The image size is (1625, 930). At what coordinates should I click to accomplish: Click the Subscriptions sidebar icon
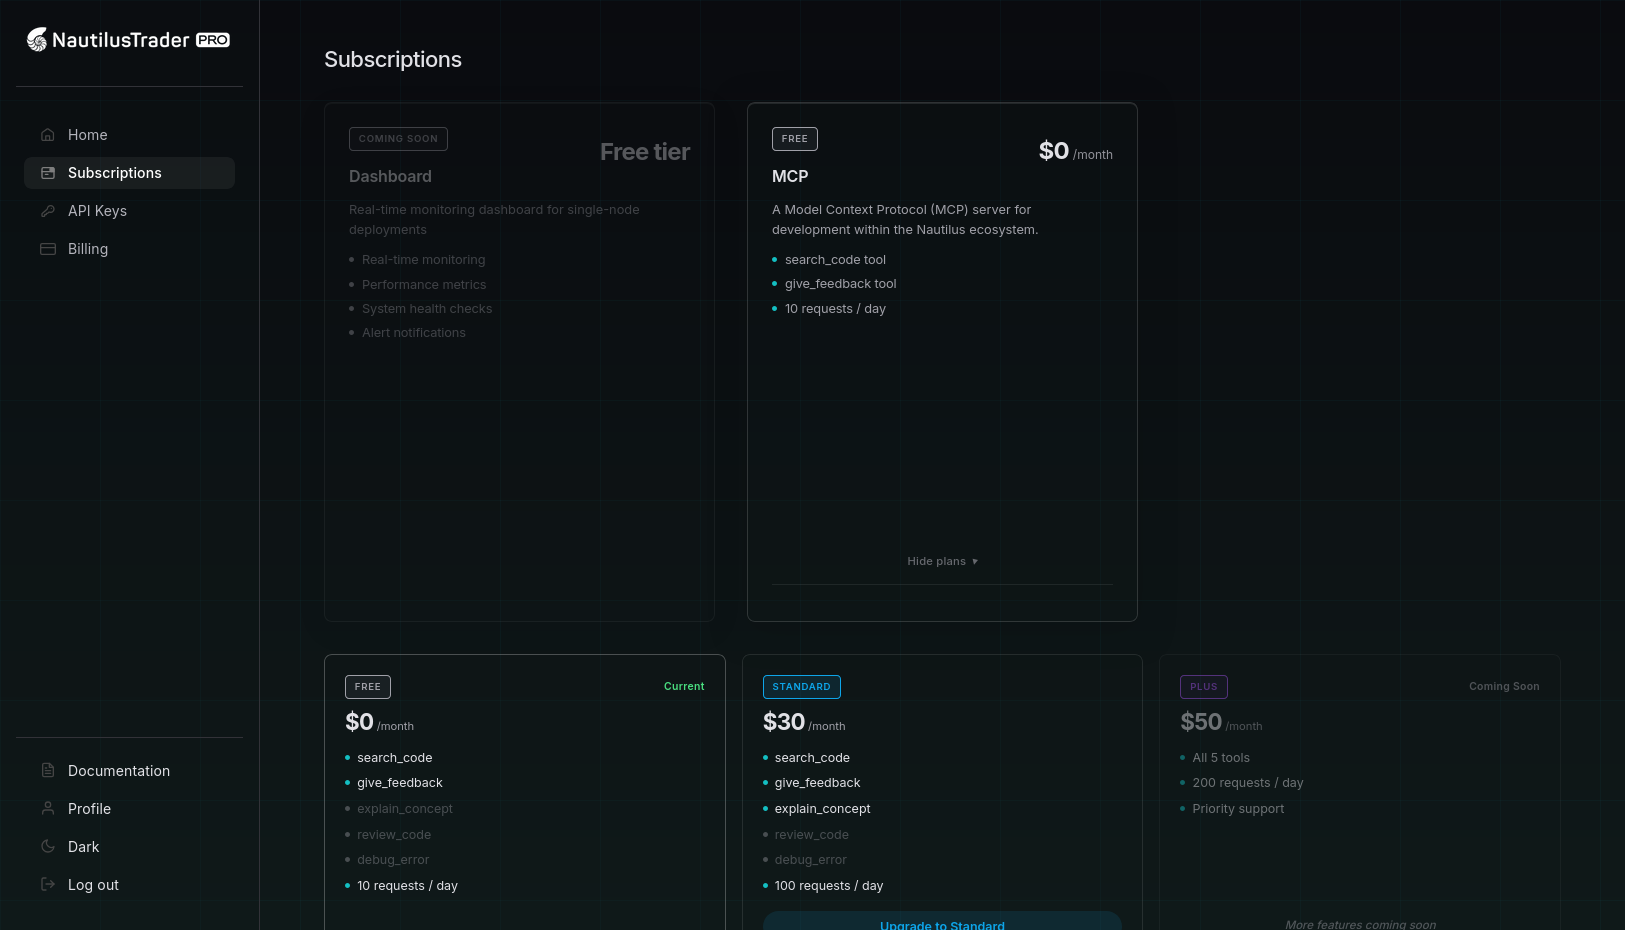pyautogui.click(x=48, y=173)
